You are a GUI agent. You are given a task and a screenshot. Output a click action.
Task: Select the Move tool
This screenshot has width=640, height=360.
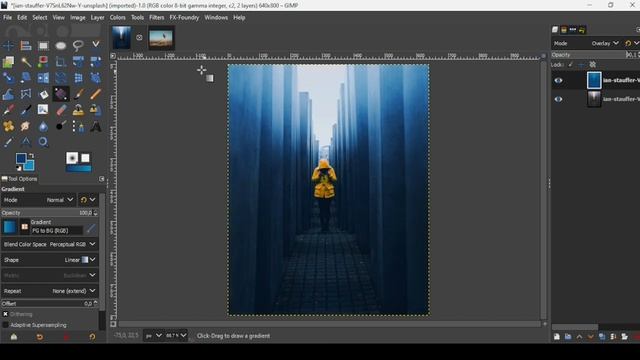point(8,45)
